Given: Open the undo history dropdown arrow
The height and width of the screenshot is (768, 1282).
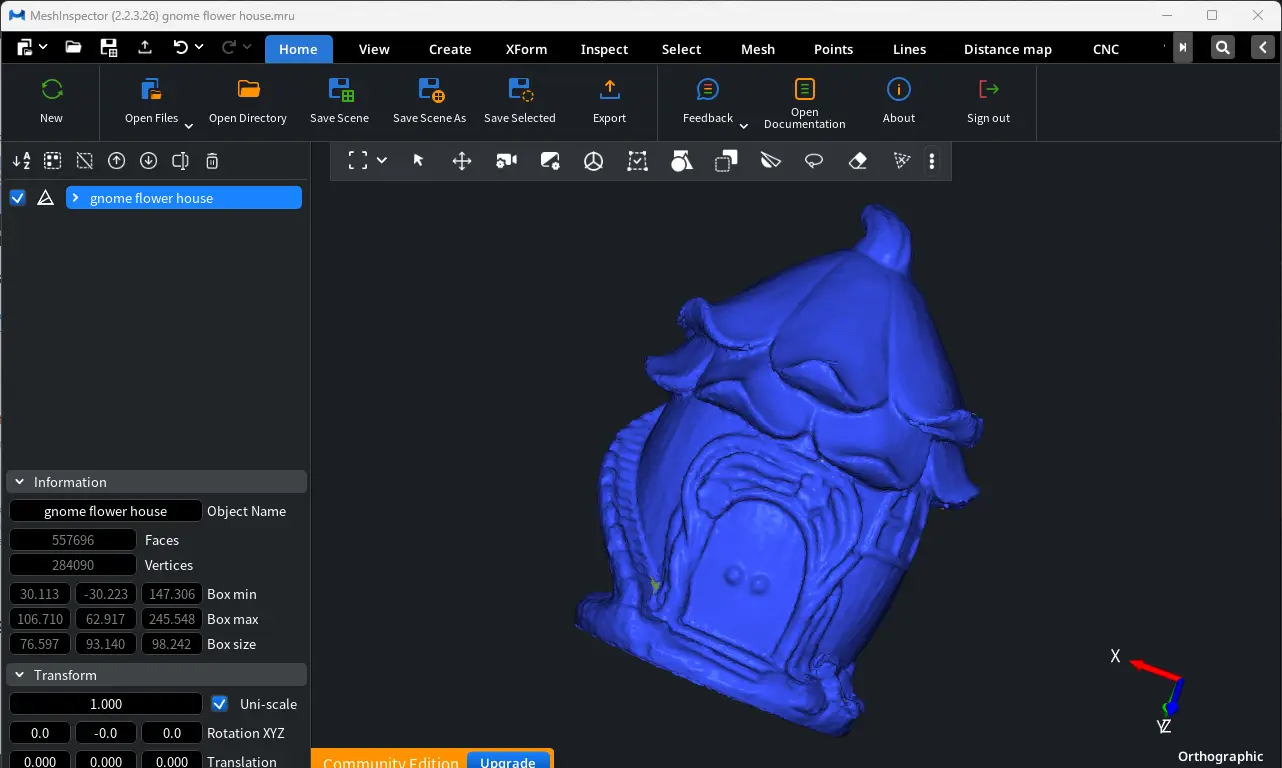Looking at the screenshot, I should [x=200, y=47].
